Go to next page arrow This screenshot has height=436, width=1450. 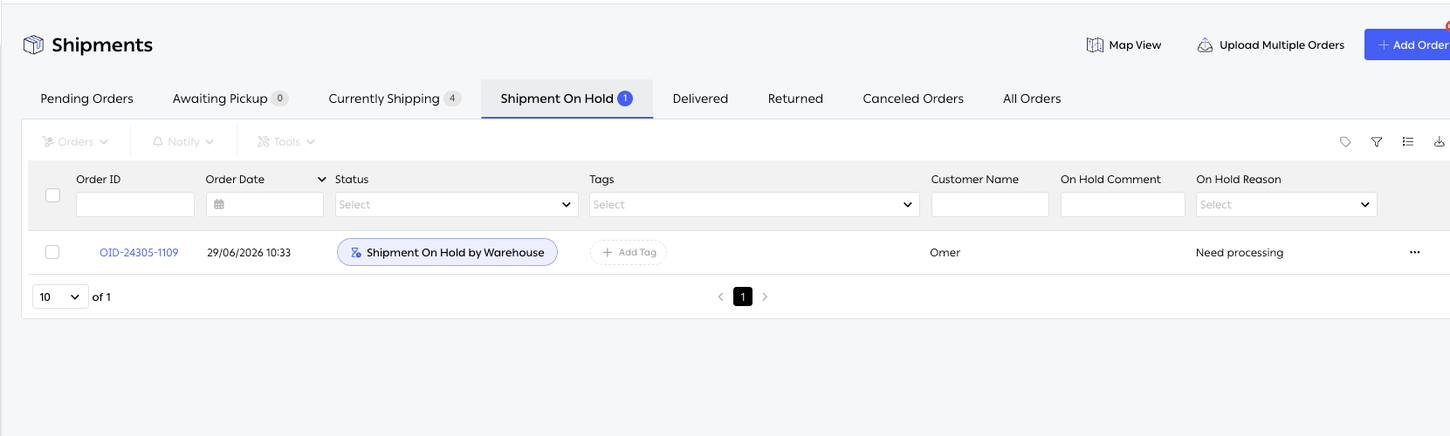765,297
